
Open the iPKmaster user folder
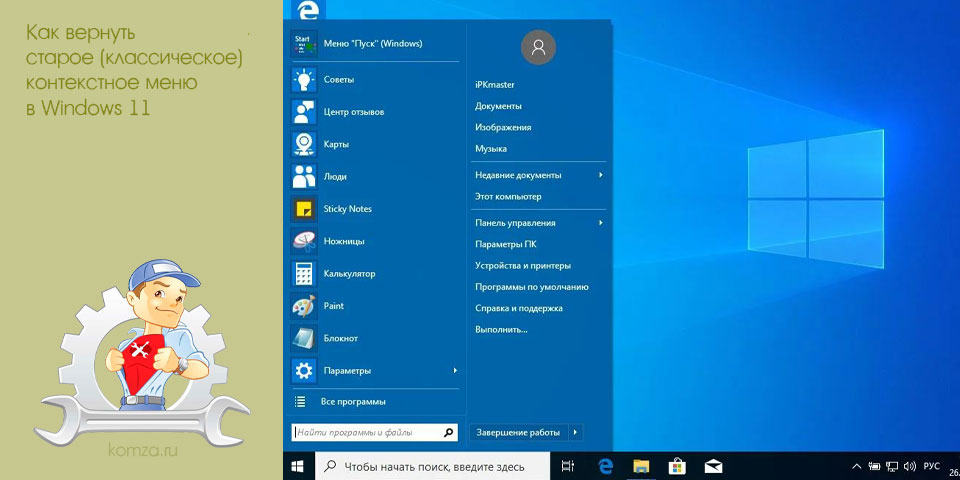click(x=495, y=84)
